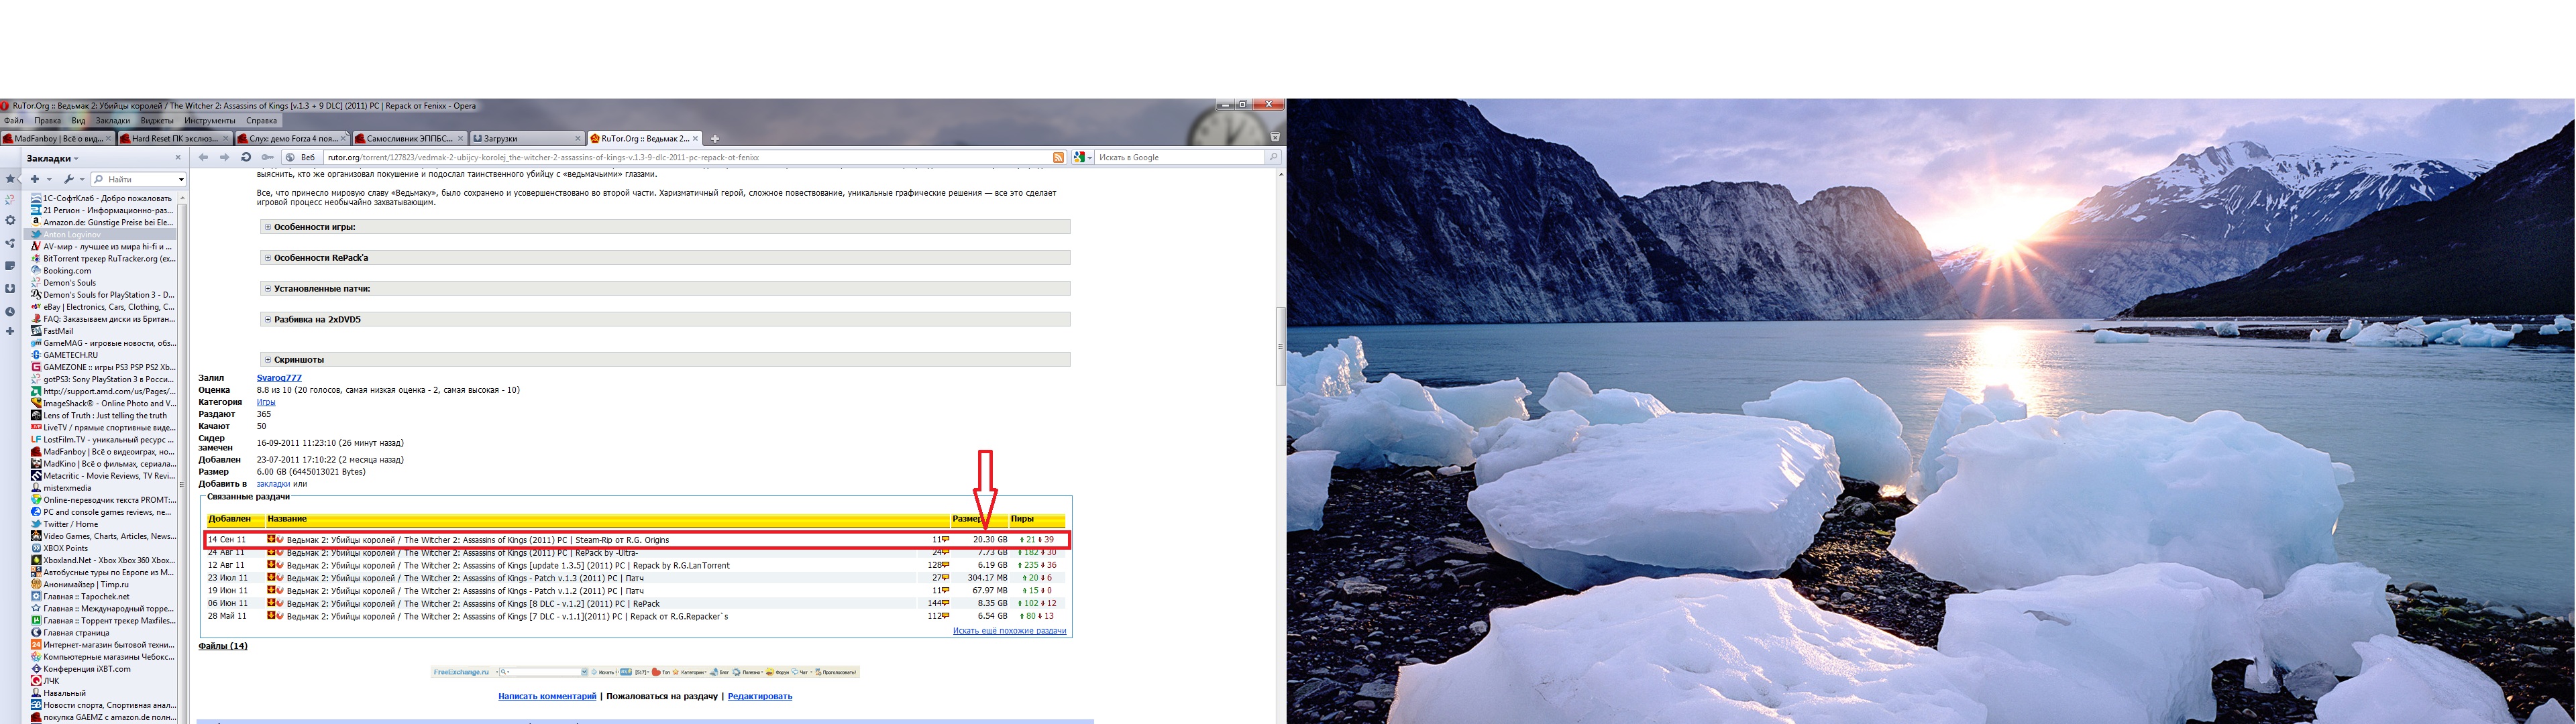Click the password wand key icon
Viewport: 2576px width, 724px height.
[x=267, y=157]
